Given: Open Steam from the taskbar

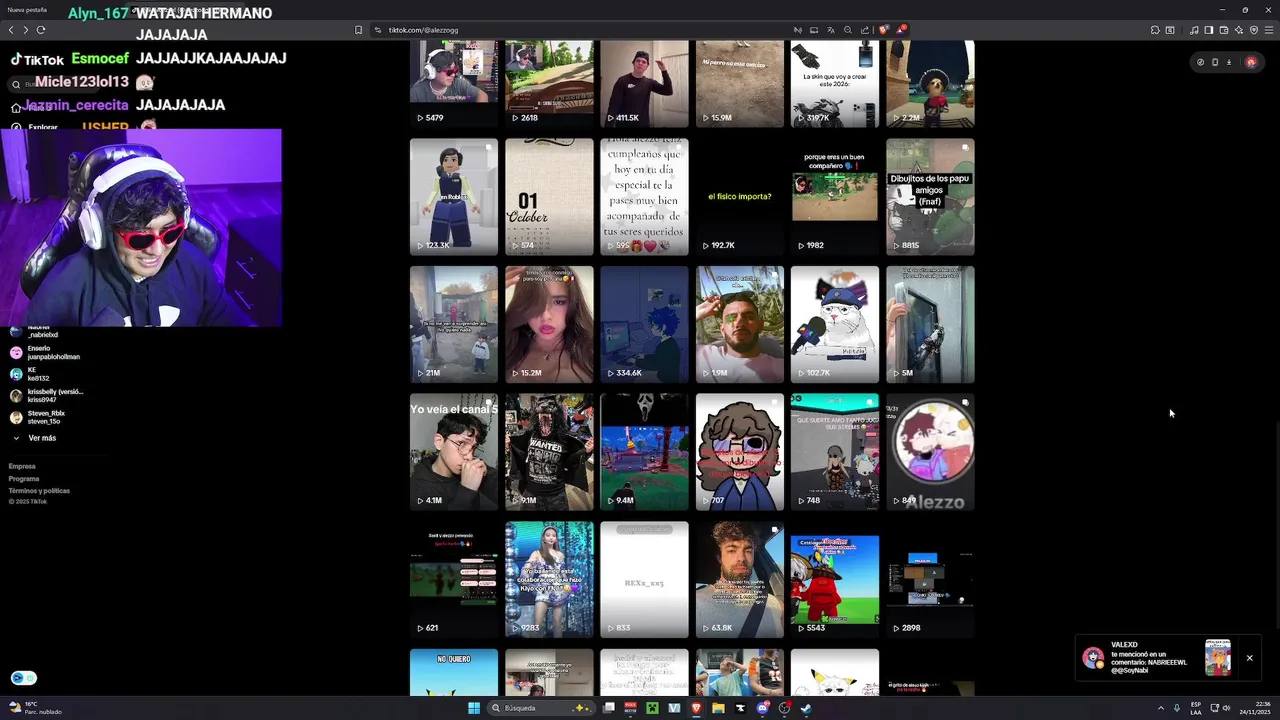Looking at the screenshot, I should coord(806,708).
